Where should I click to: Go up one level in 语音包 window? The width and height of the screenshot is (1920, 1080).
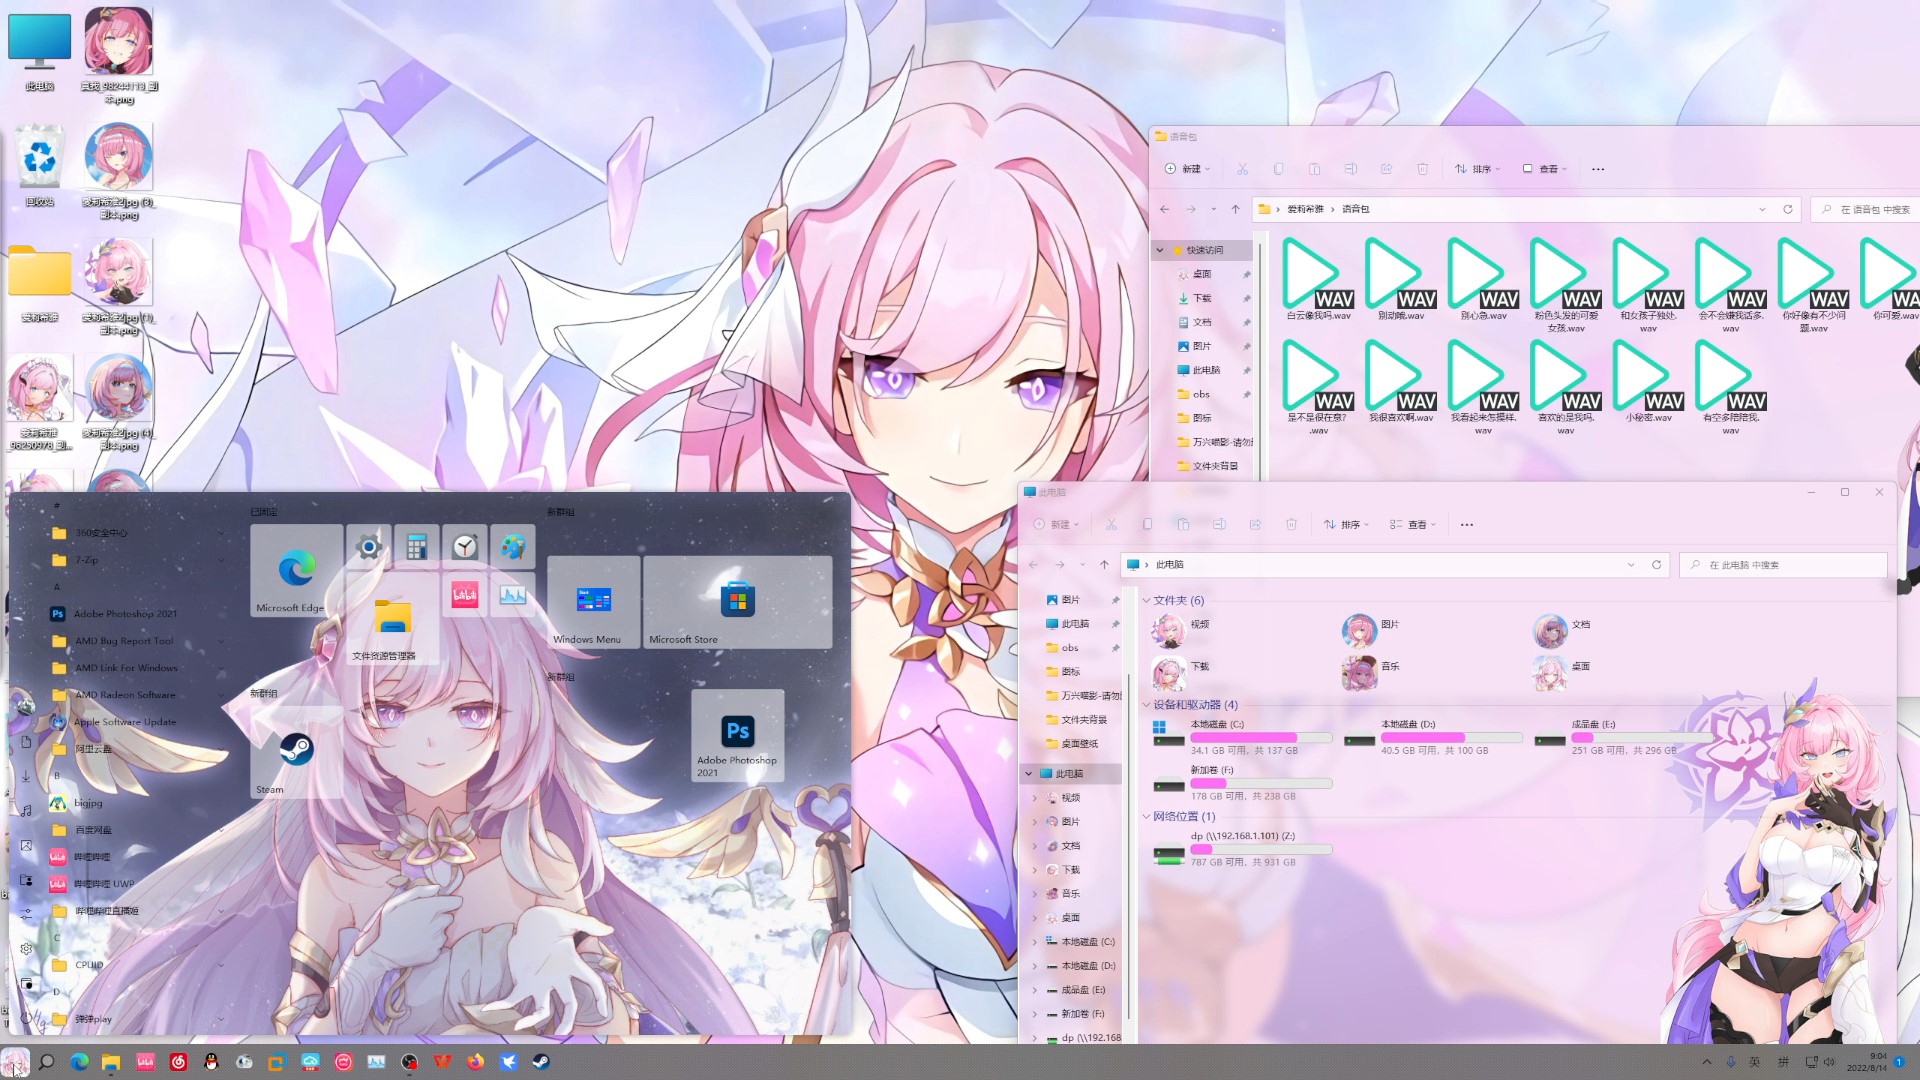point(1236,209)
